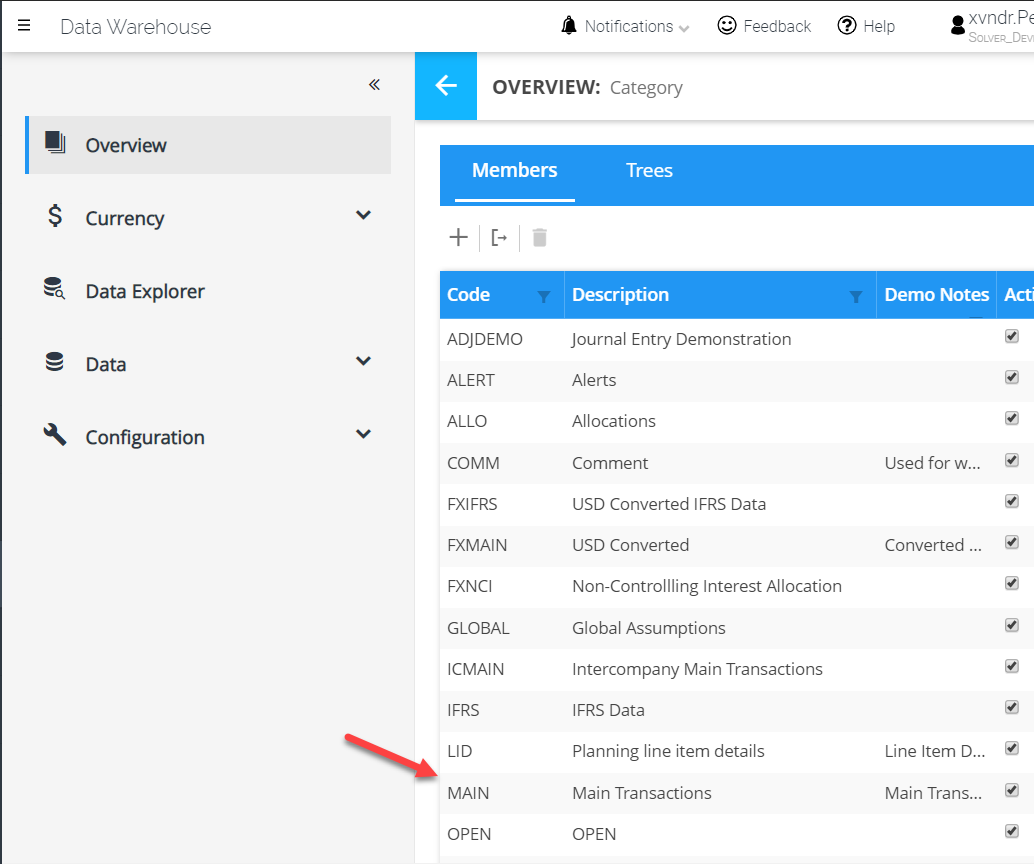
Task: Select the IFRS Data row
Action: click(608, 710)
